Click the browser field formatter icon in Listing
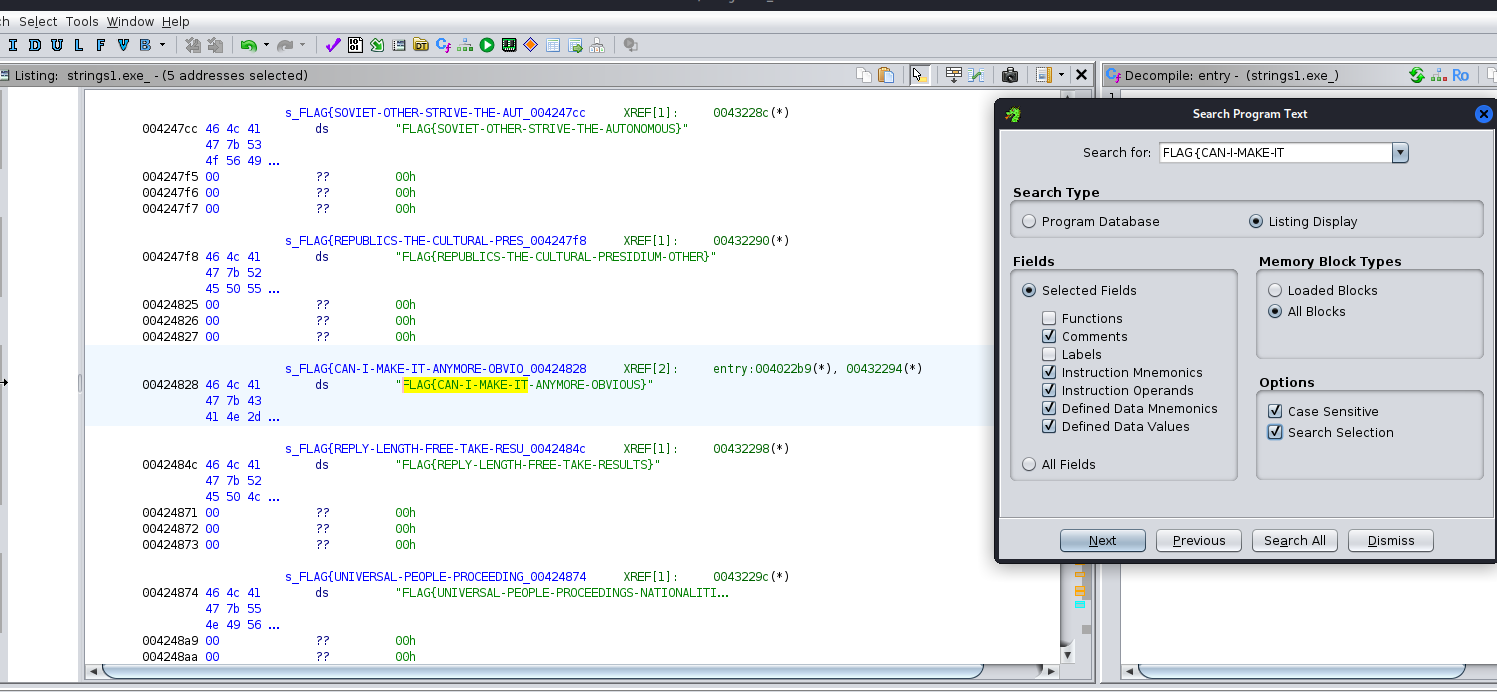The width and height of the screenshot is (1497, 692). click(954, 75)
